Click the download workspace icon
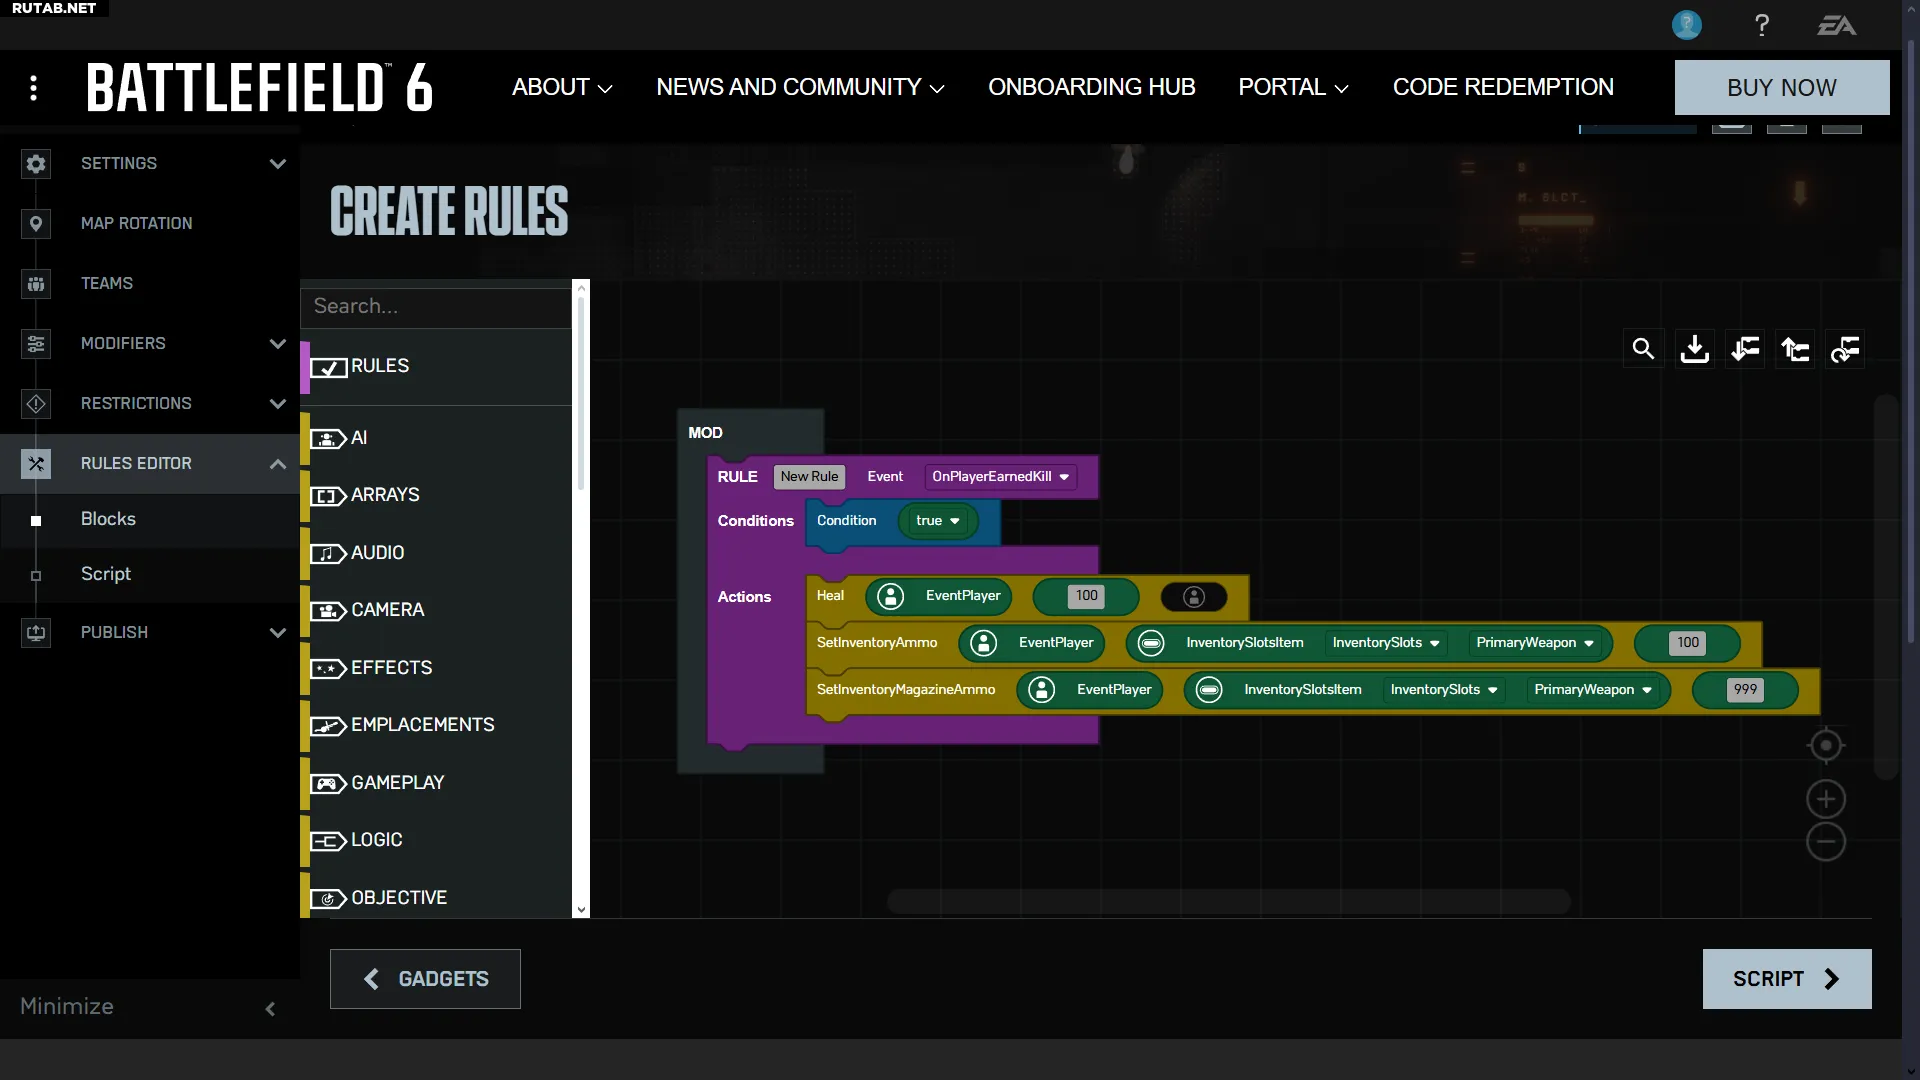1920x1080 pixels. [1694, 349]
